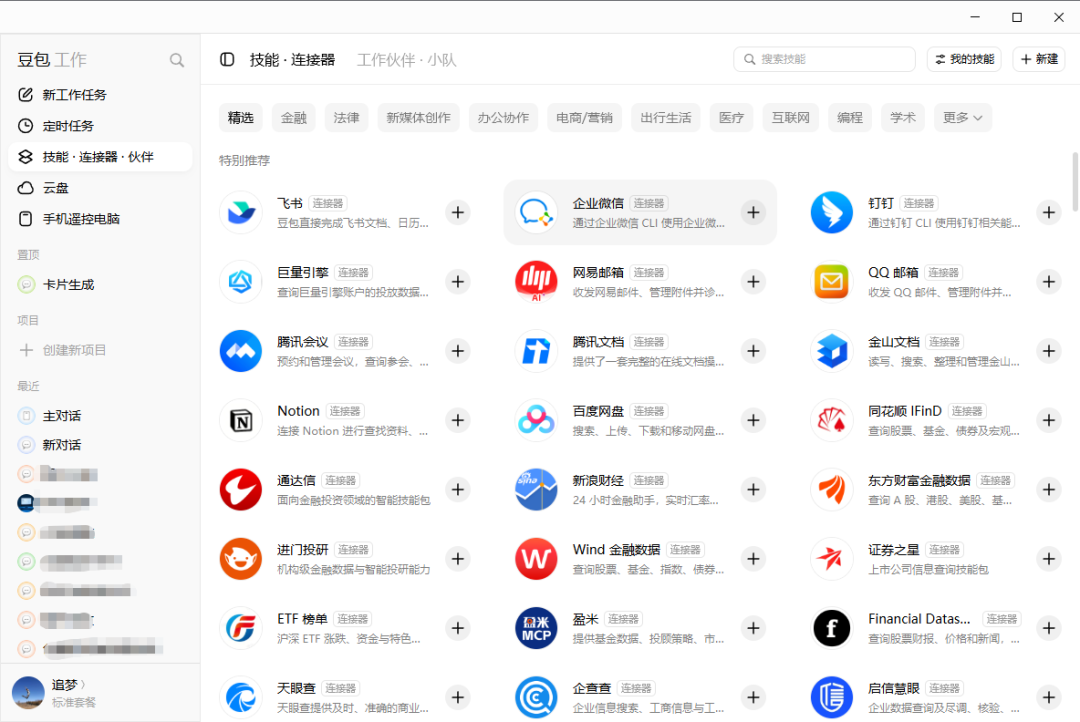The image size is (1080, 722).
Task: Select the 互联网 category filter
Action: (x=791, y=118)
